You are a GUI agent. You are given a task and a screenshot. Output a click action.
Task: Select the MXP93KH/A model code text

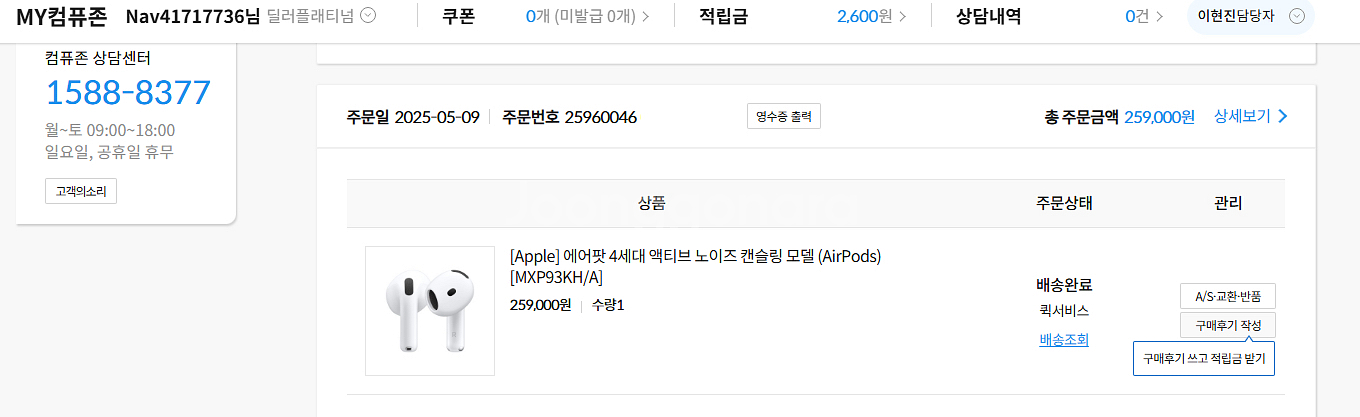[556, 277]
